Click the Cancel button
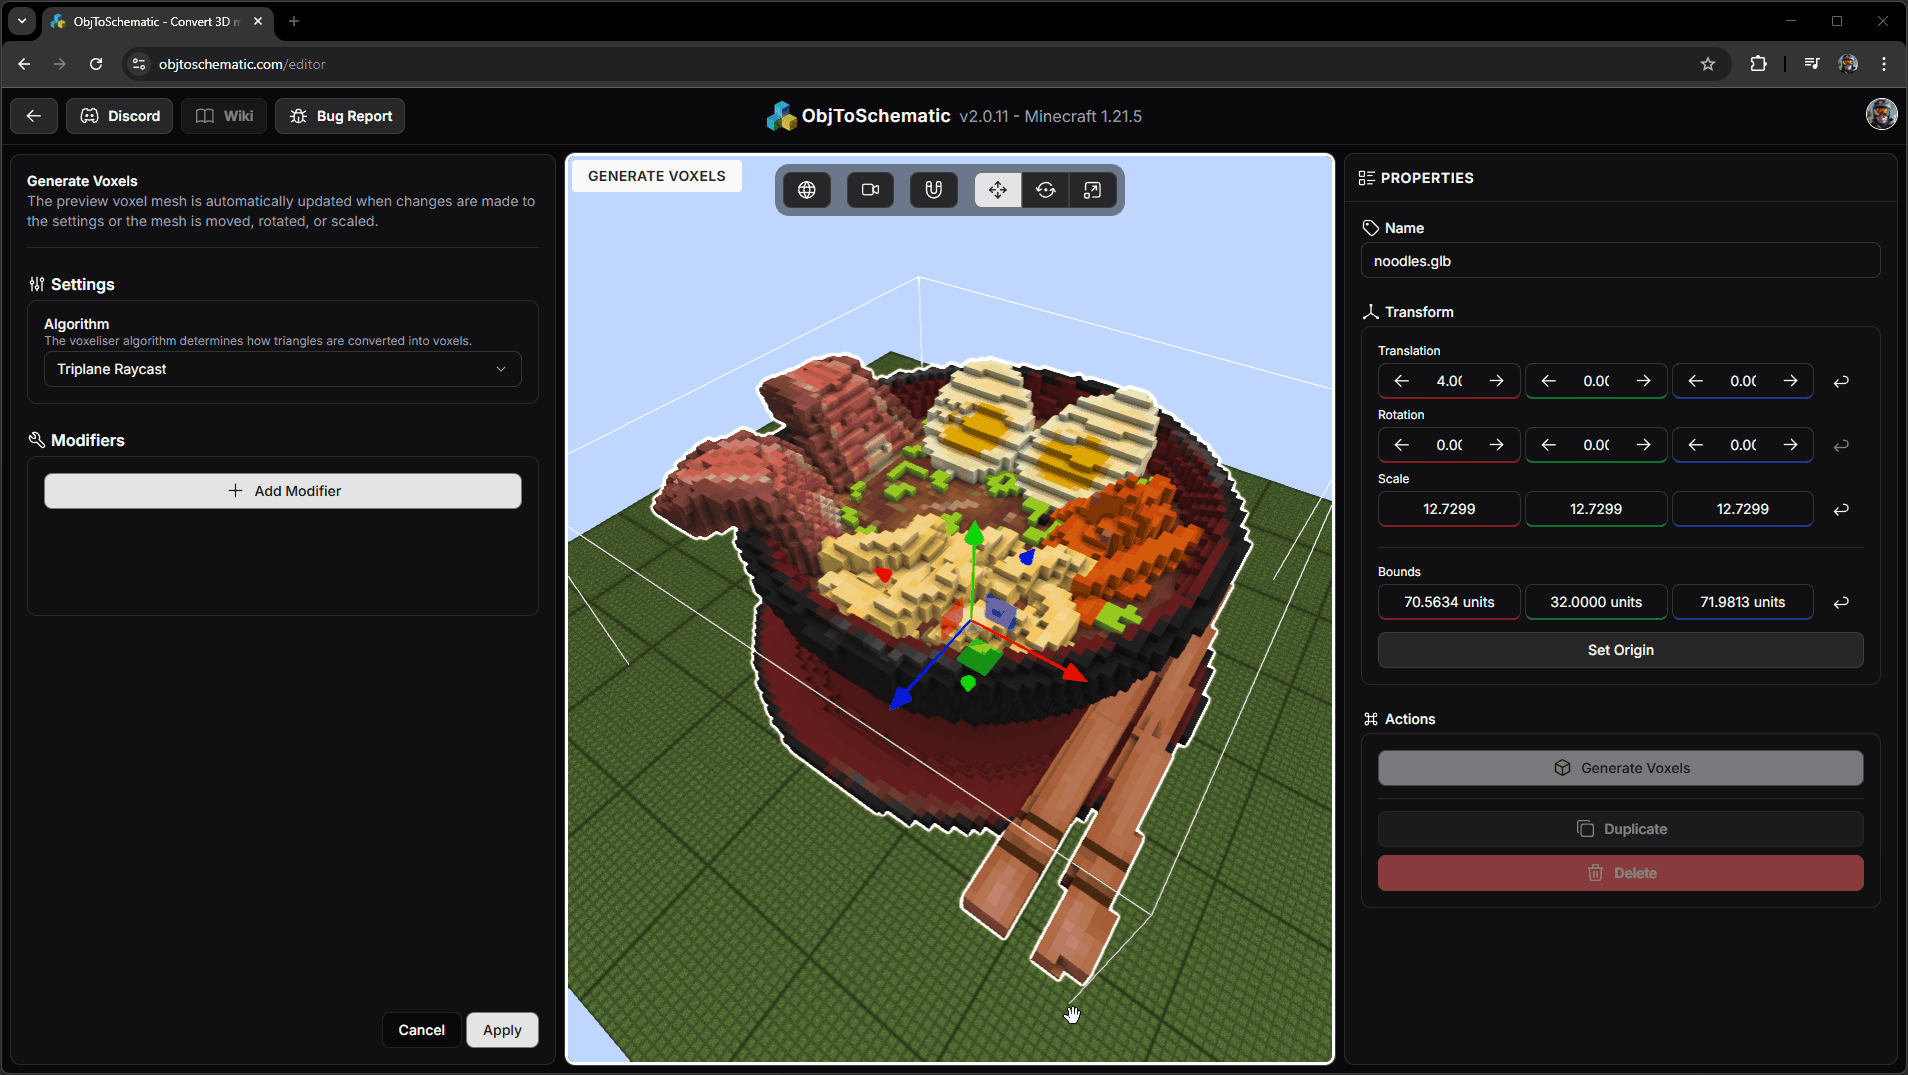This screenshot has width=1908, height=1075. [421, 1030]
